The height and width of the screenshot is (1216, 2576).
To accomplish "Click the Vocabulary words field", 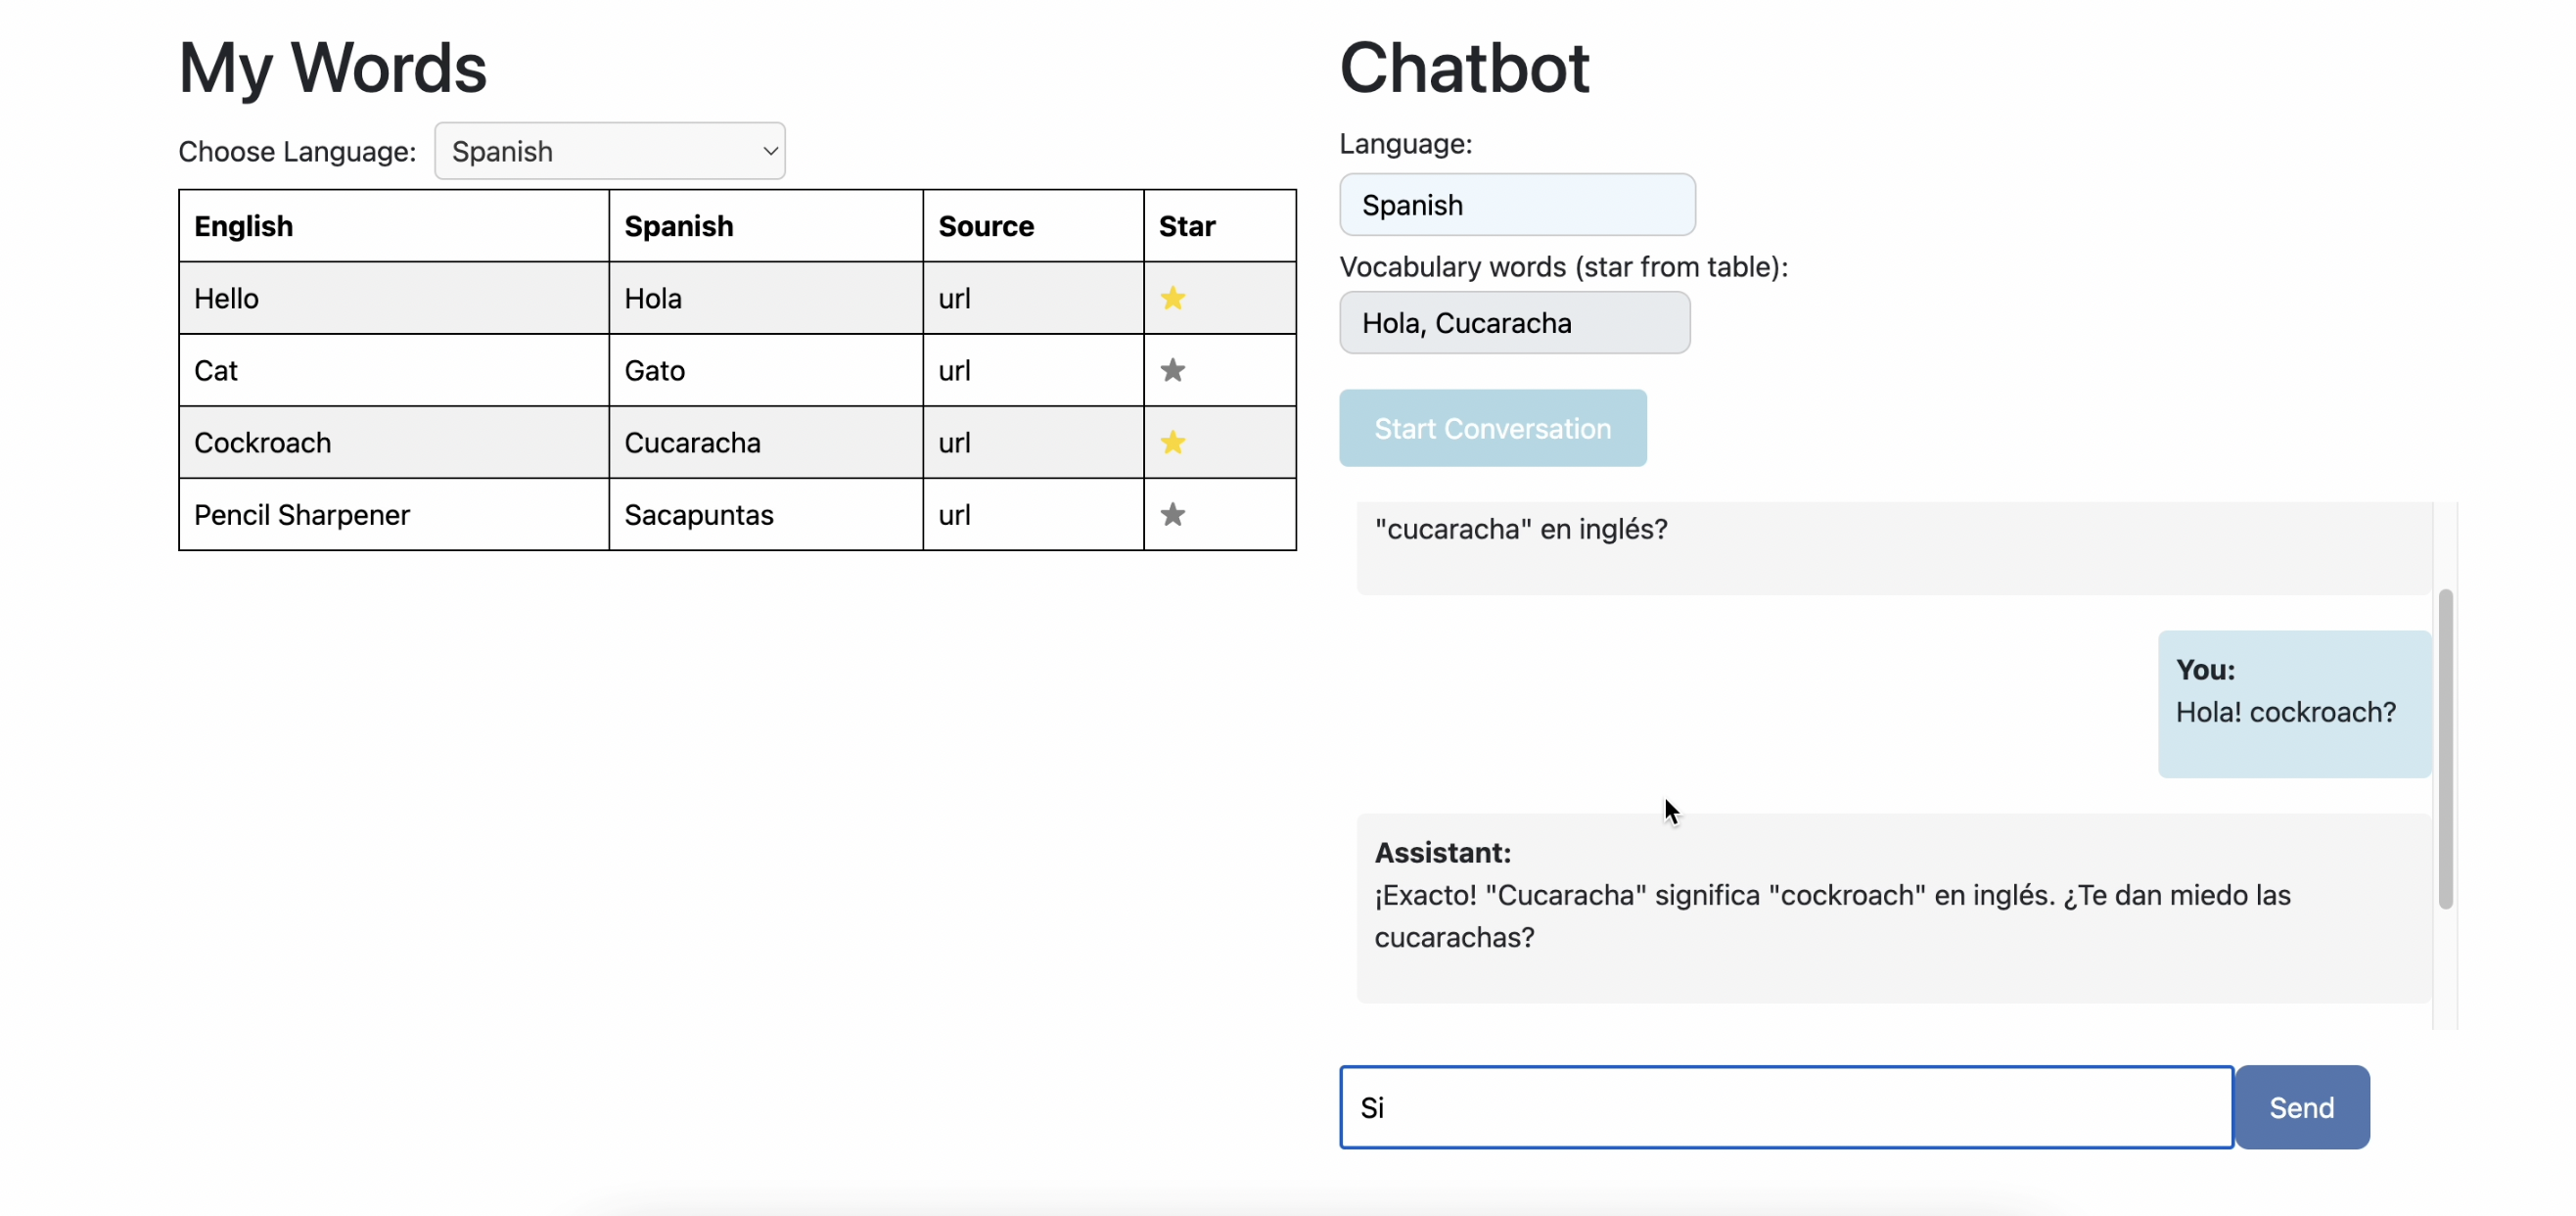I will tap(1514, 323).
